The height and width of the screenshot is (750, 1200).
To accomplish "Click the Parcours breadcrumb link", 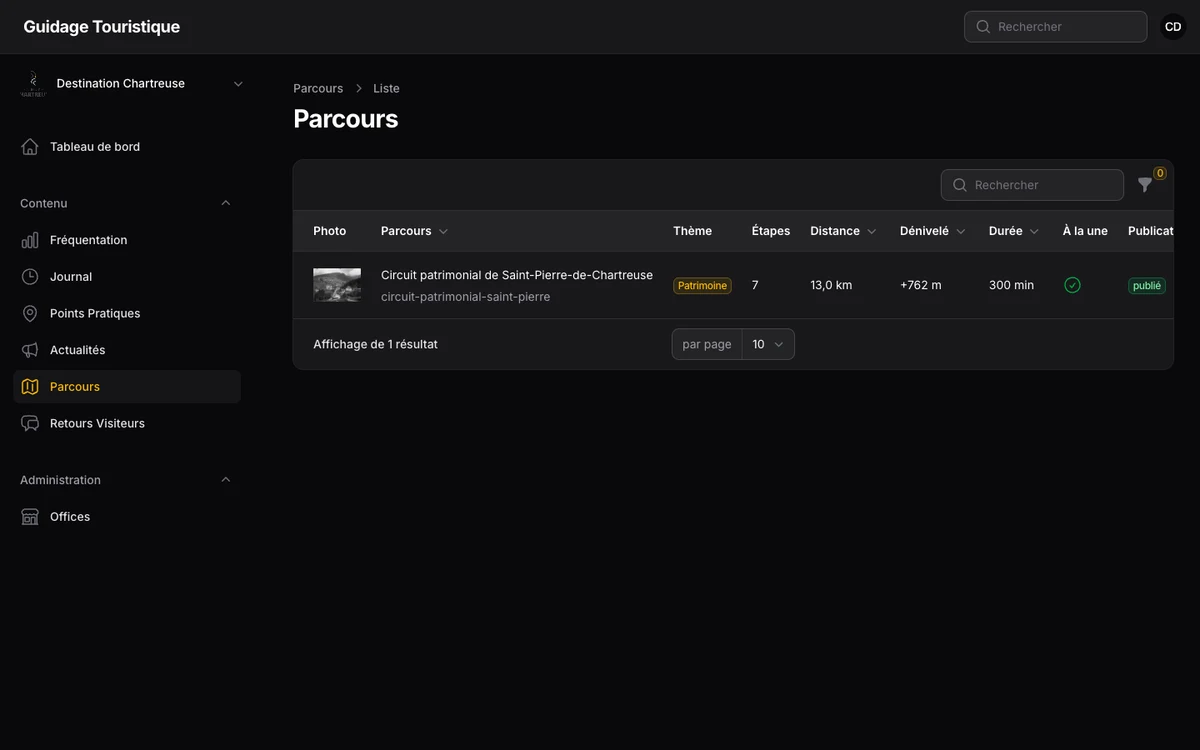I will [x=318, y=89].
